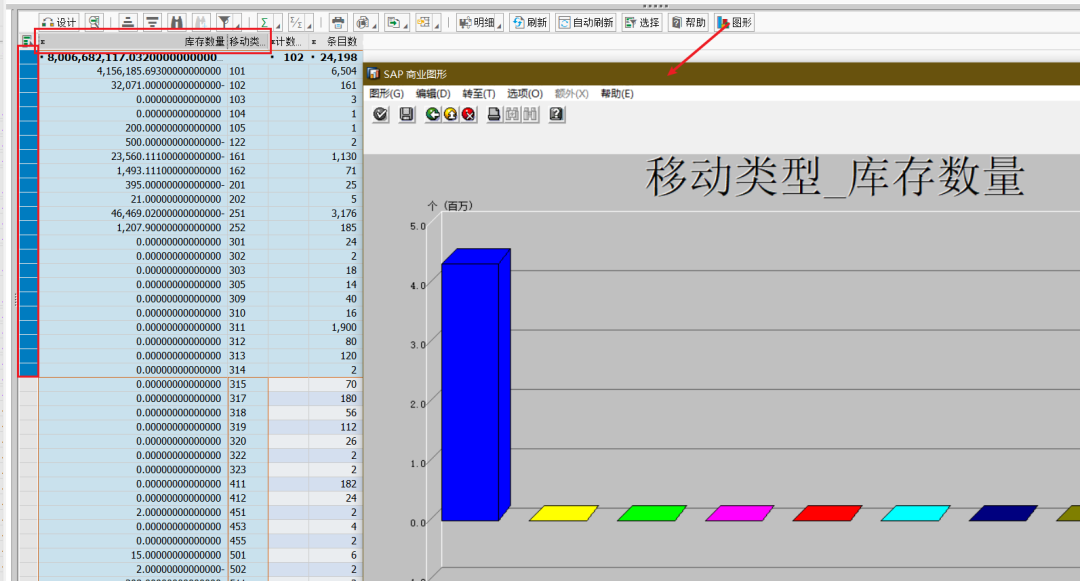Click the cyan bar in chart
The height and width of the screenshot is (581, 1080).
(915, 513)
